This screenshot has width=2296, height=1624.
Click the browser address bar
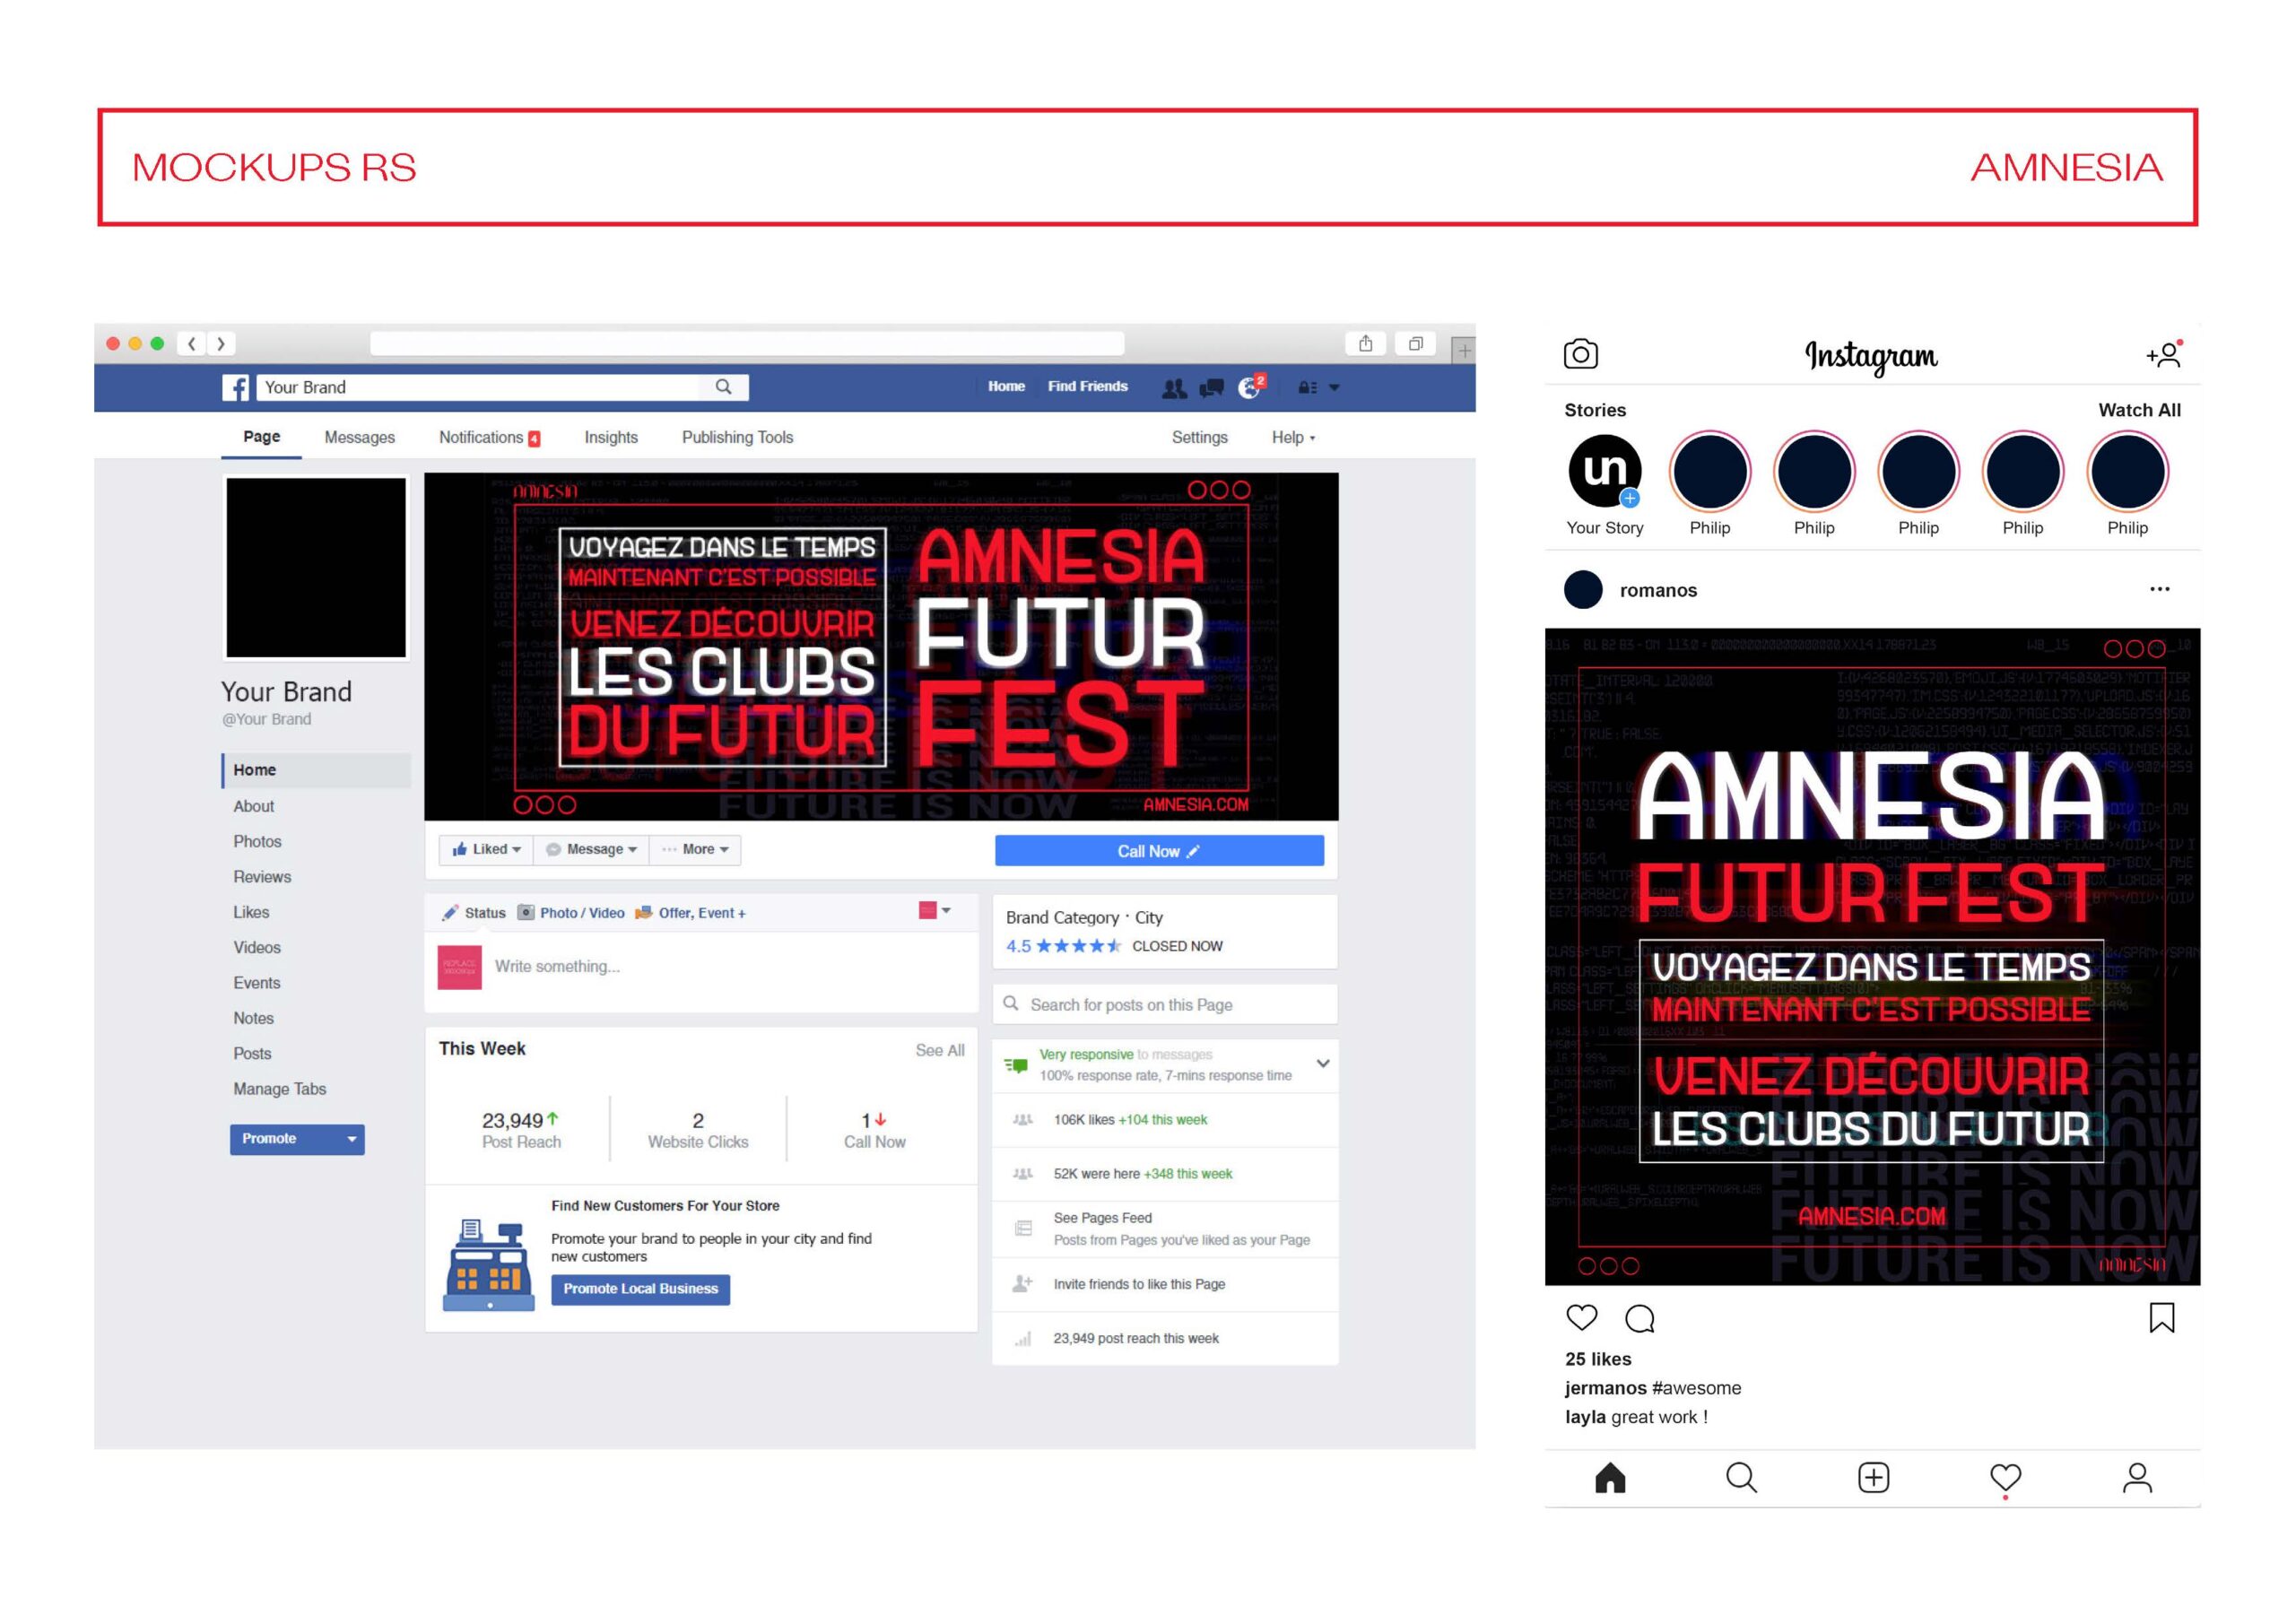[747, 343]
